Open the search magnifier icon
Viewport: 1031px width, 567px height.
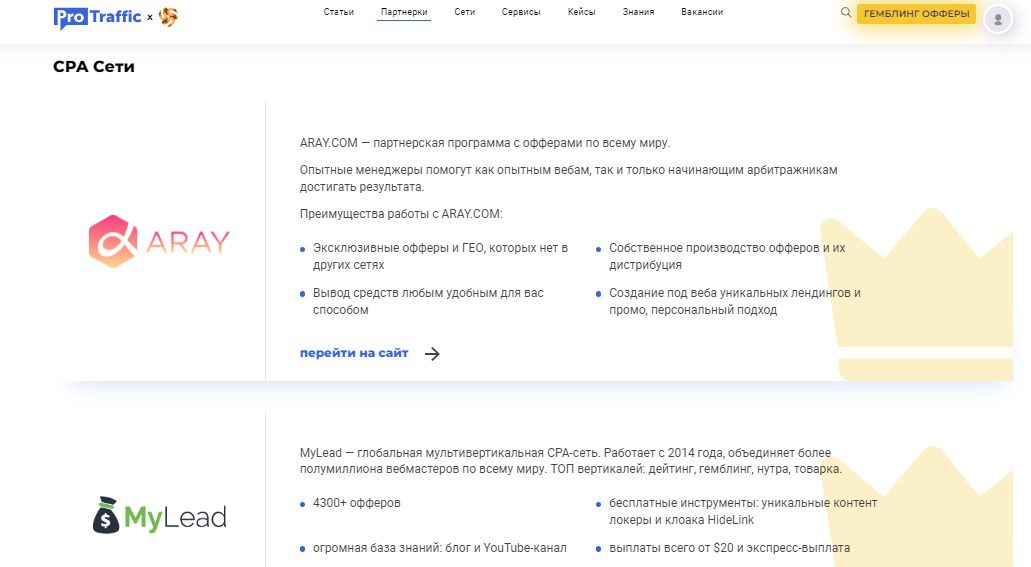pyautogui.click(x=846, y=12)
